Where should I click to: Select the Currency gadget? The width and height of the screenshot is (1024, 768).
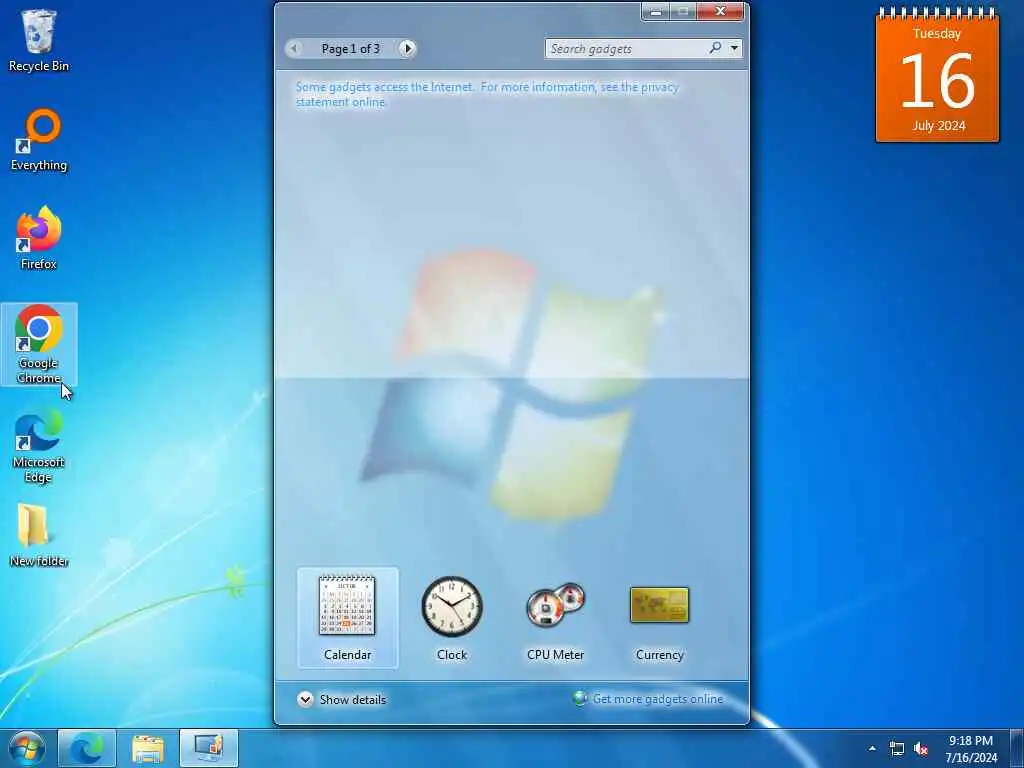pyautogui.click(x=660, y=618)
